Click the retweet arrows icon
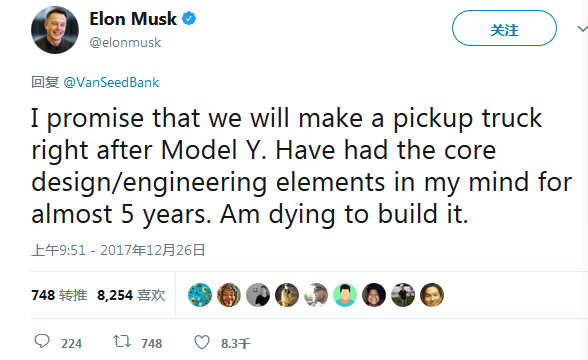 coord(122,341)
